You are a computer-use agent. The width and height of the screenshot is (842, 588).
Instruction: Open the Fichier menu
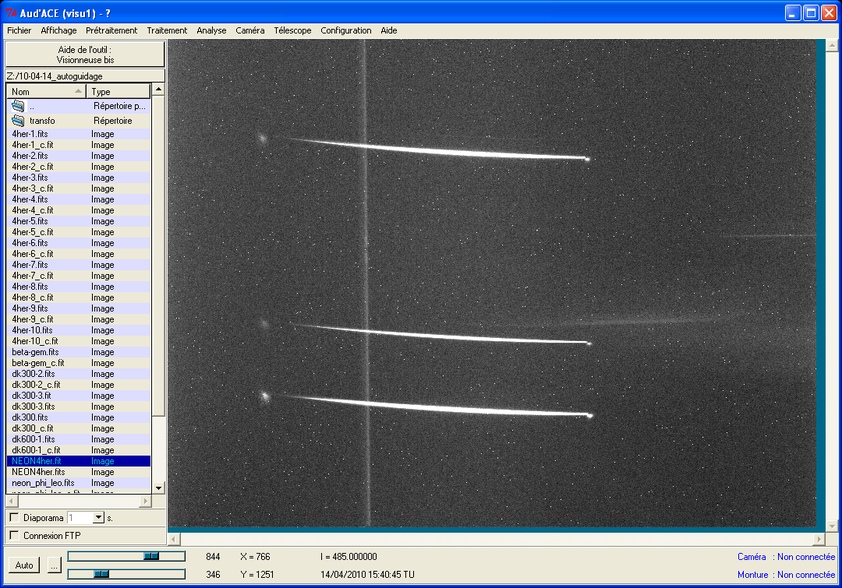(19, 31)
